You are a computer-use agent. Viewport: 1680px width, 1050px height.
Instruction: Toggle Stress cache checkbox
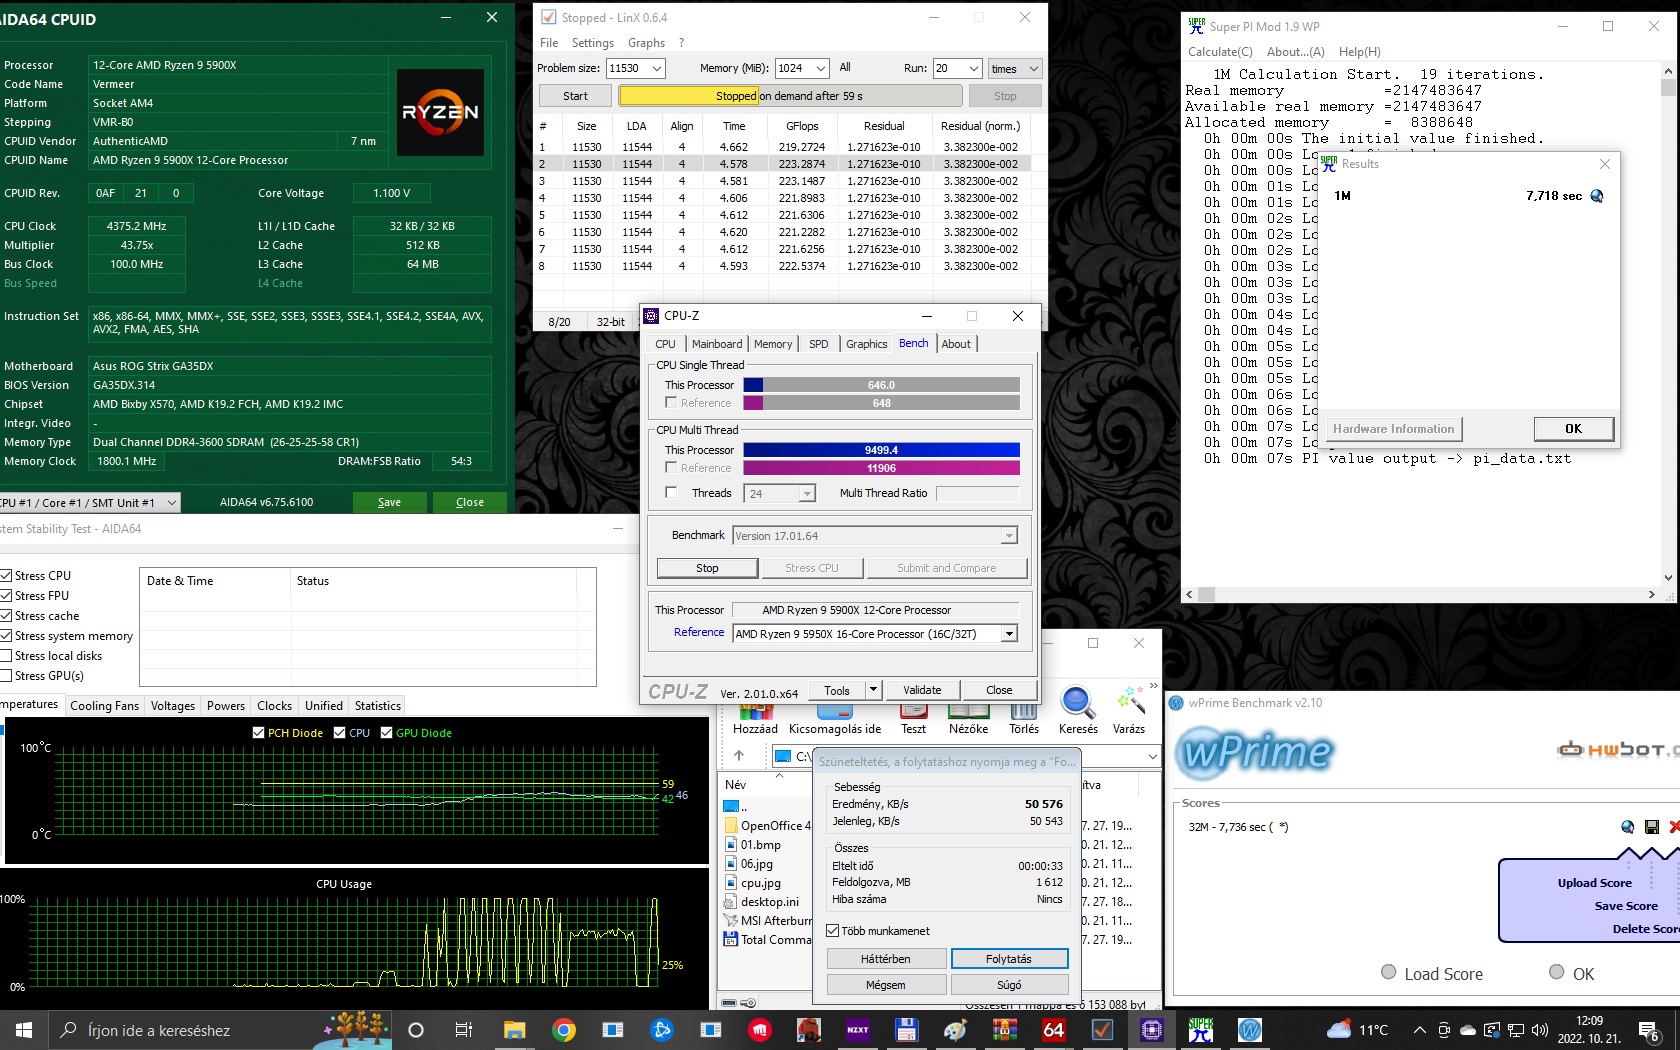tap(6, 616)
